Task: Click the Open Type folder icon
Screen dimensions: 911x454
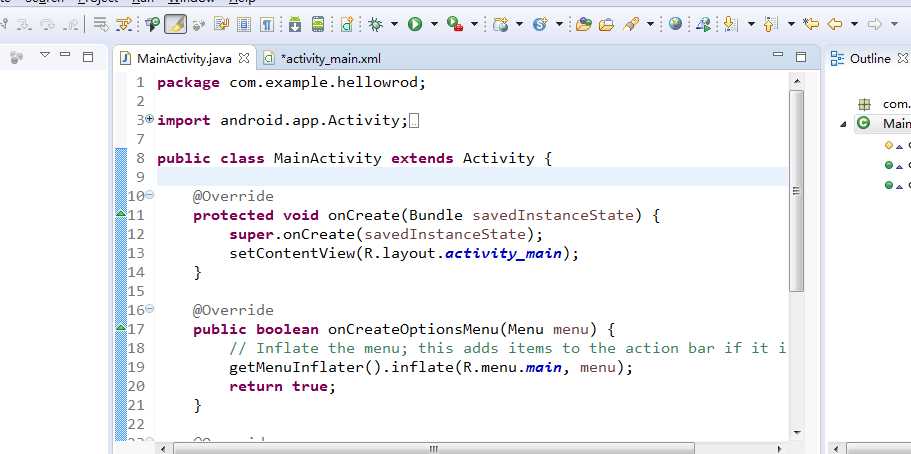Action: point(584,24)
